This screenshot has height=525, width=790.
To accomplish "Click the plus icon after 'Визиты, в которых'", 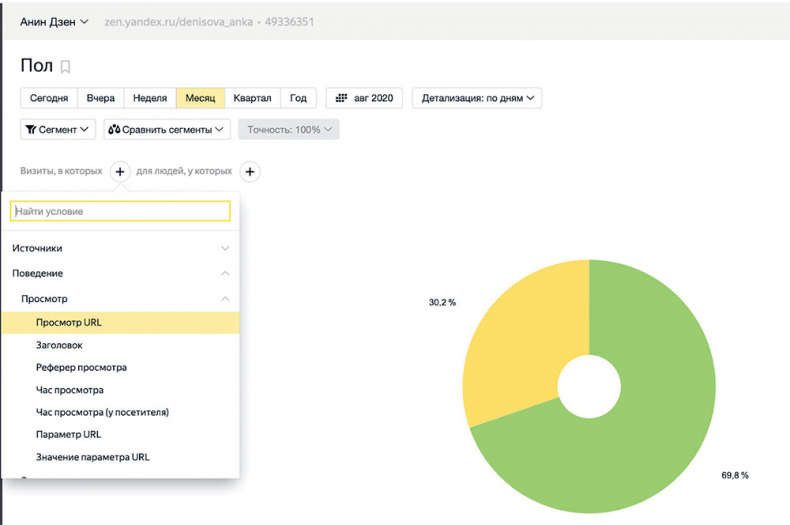I will pos(119,171).
